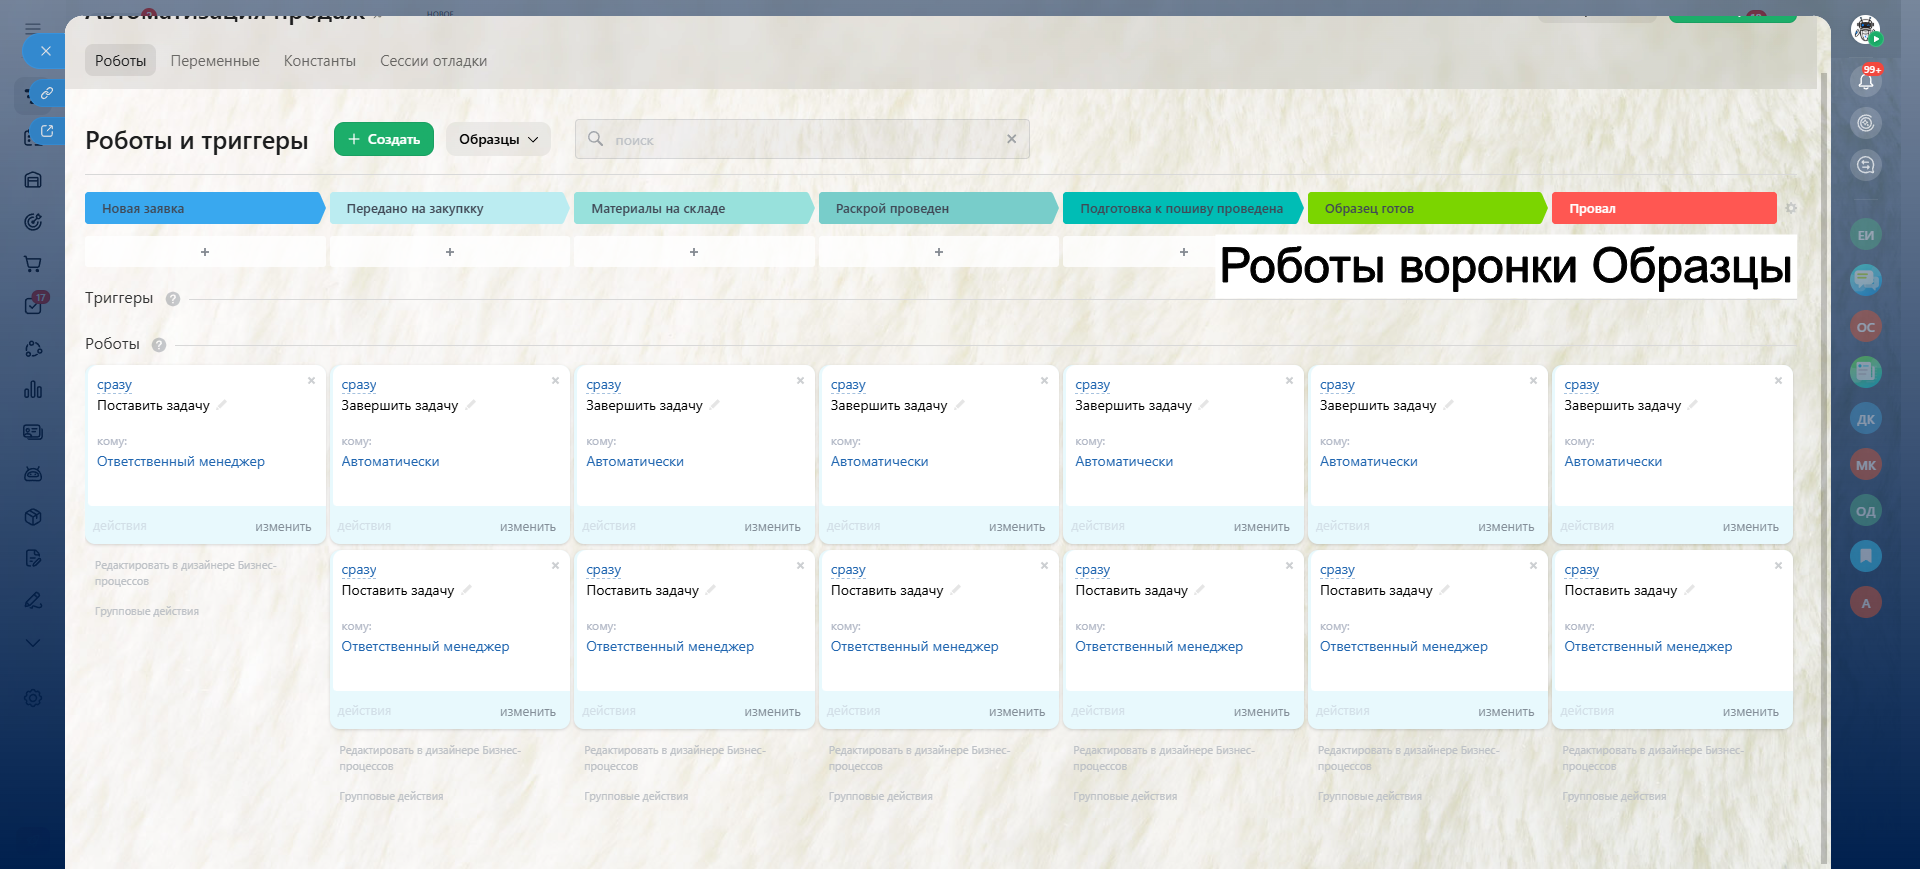1920x869 pixels.
Task: Open Редактировать в дизайнере Бизнес-процессов under Новая заявка
Action: point(186,573)
